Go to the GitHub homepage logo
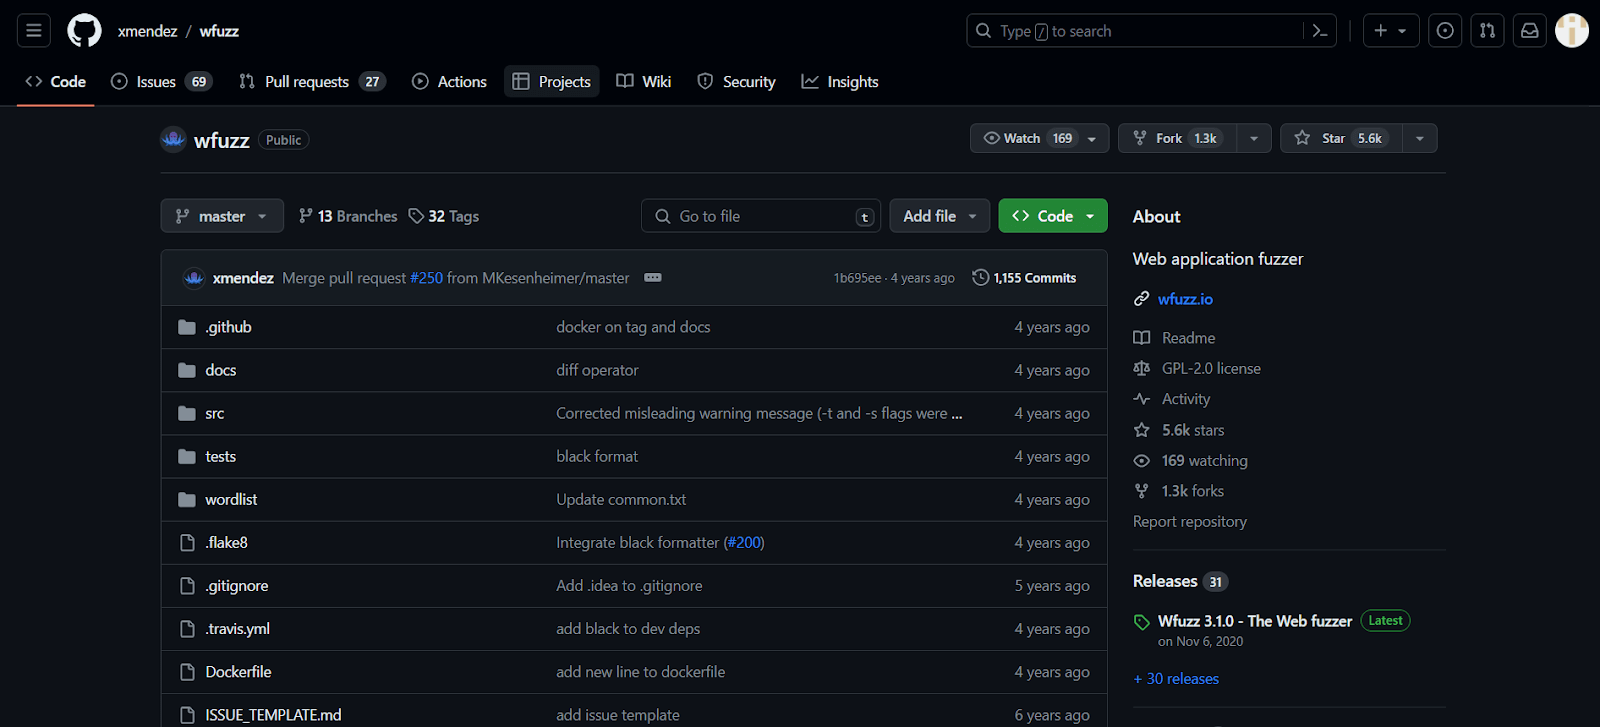1600x727 pixels. 84,31
